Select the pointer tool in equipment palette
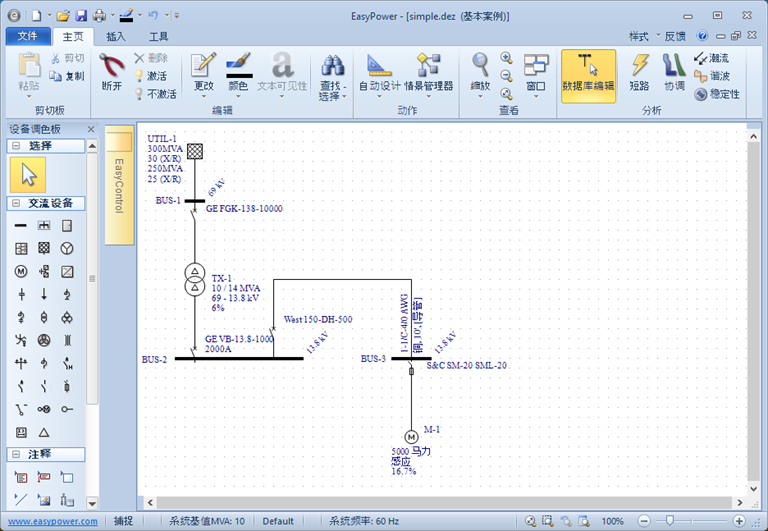 (x=28, y=174)
